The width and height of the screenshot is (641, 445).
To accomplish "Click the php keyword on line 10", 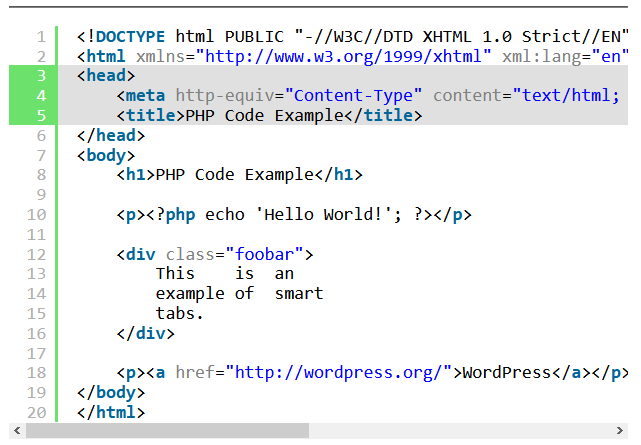I will [180, 215].
